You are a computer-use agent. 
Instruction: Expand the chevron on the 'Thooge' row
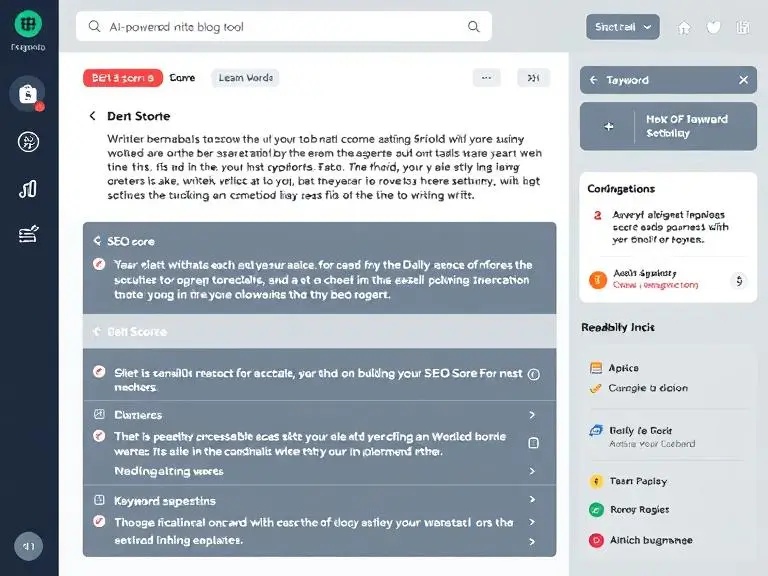pos(532,523)
